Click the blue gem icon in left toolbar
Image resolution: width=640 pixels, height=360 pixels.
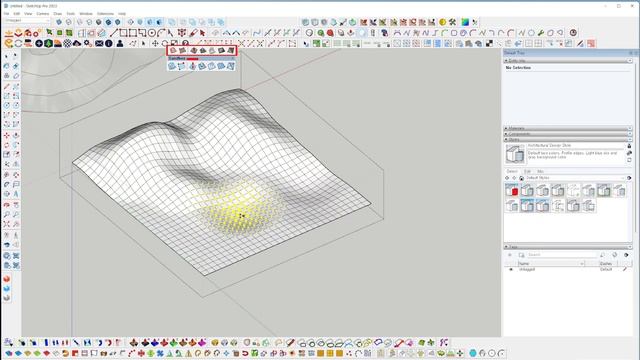tap(7, 289)
